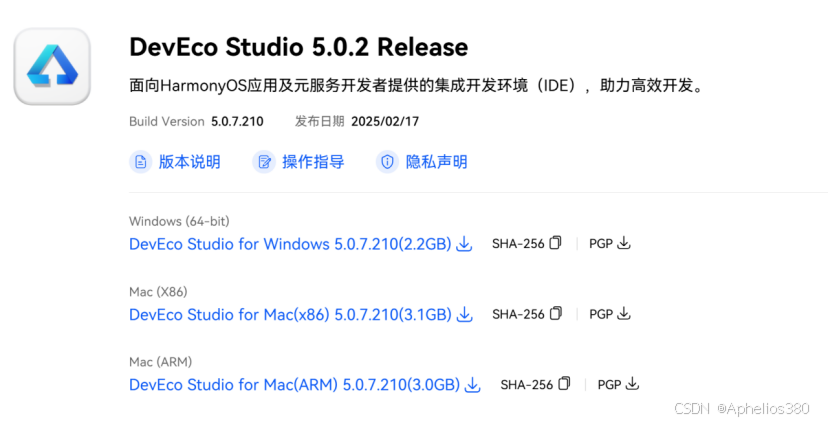The image size is (829, 424).
Task: Open DevEco Studio for Mac(ARM) 5.0.7.210 link
Action: 294,385
